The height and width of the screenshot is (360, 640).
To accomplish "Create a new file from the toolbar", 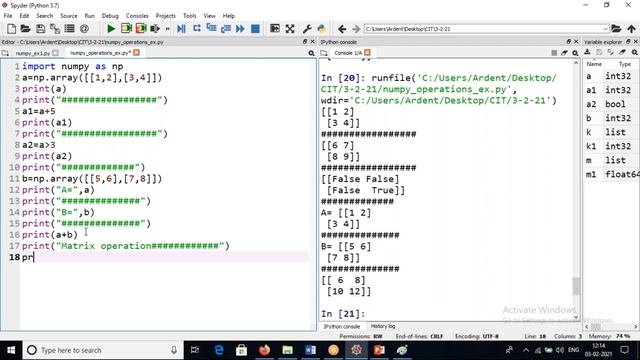I will tap(11, 29).
